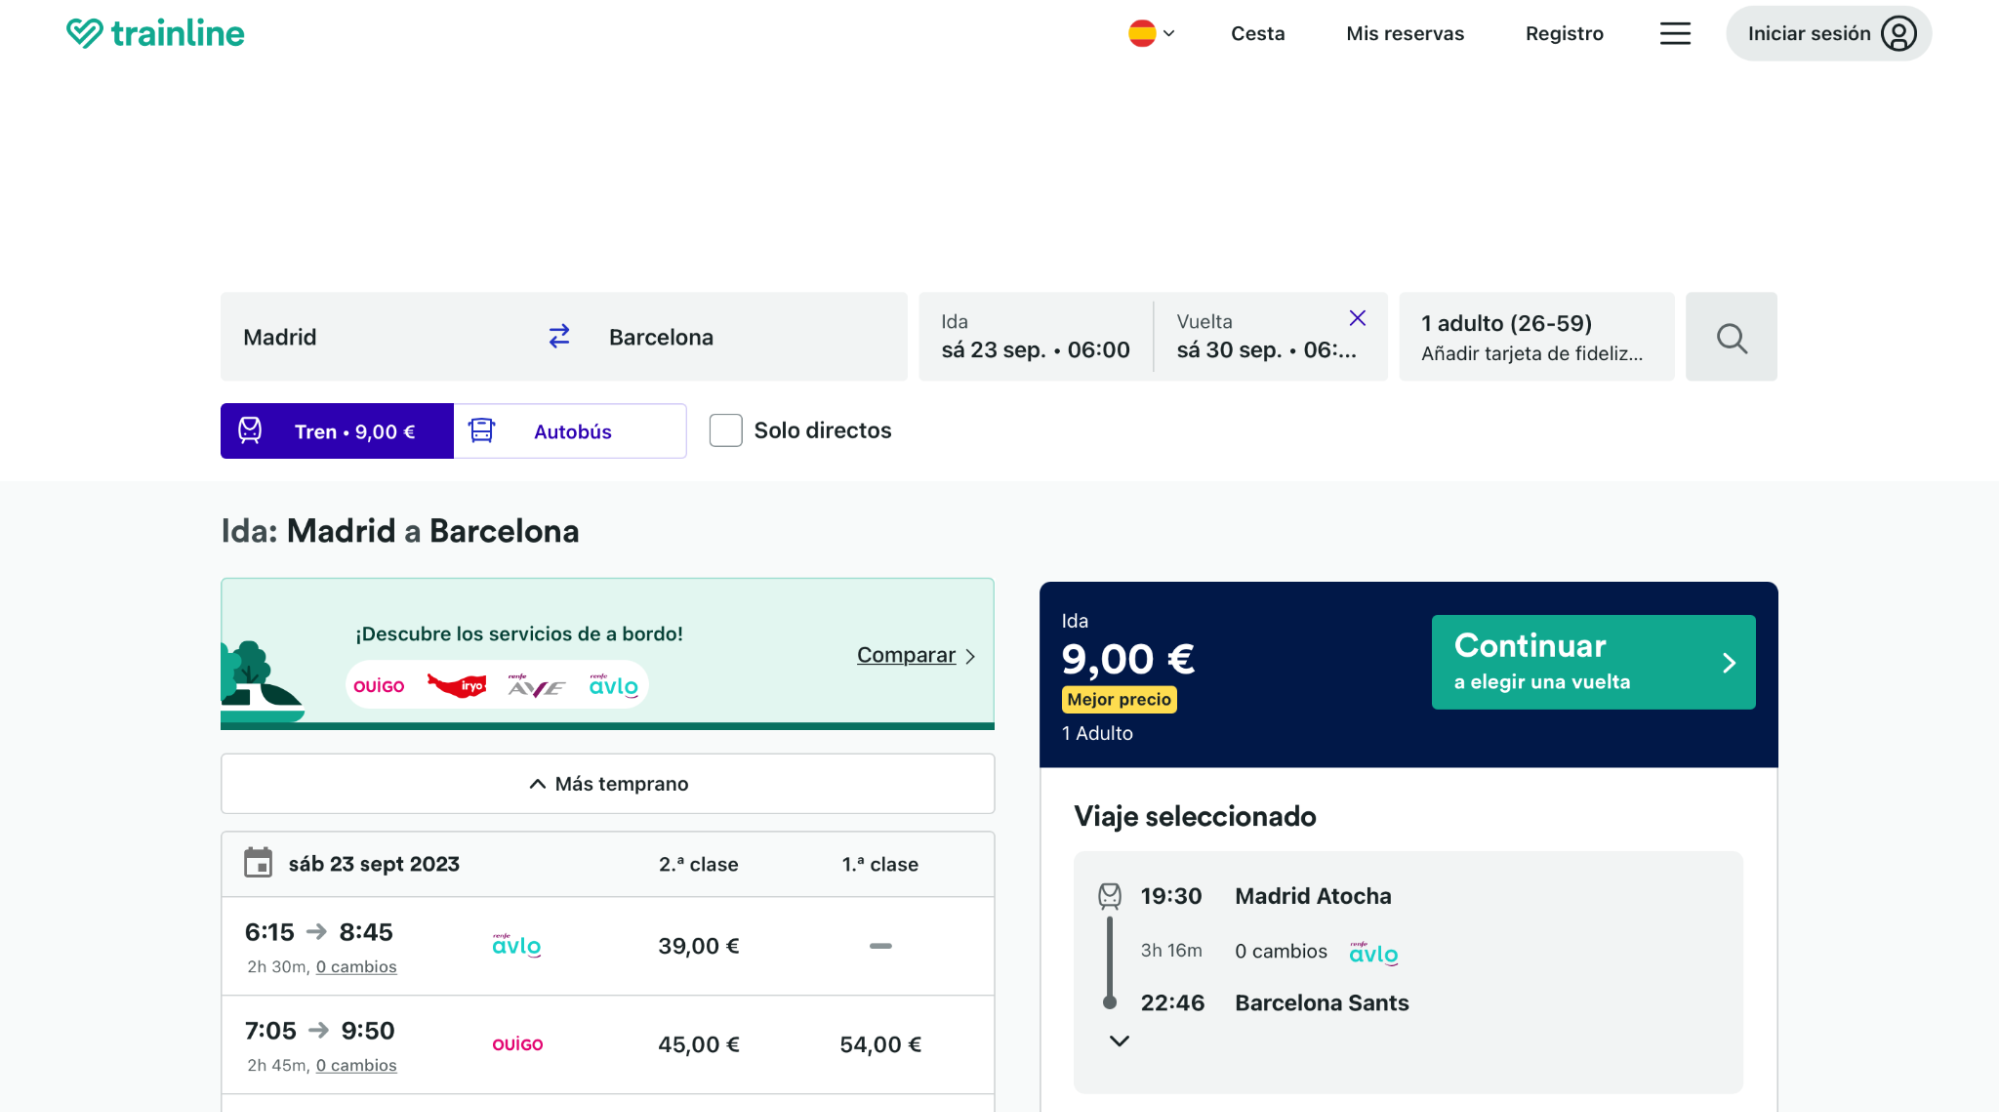Click the iryo logo in banner

point(456,685)
